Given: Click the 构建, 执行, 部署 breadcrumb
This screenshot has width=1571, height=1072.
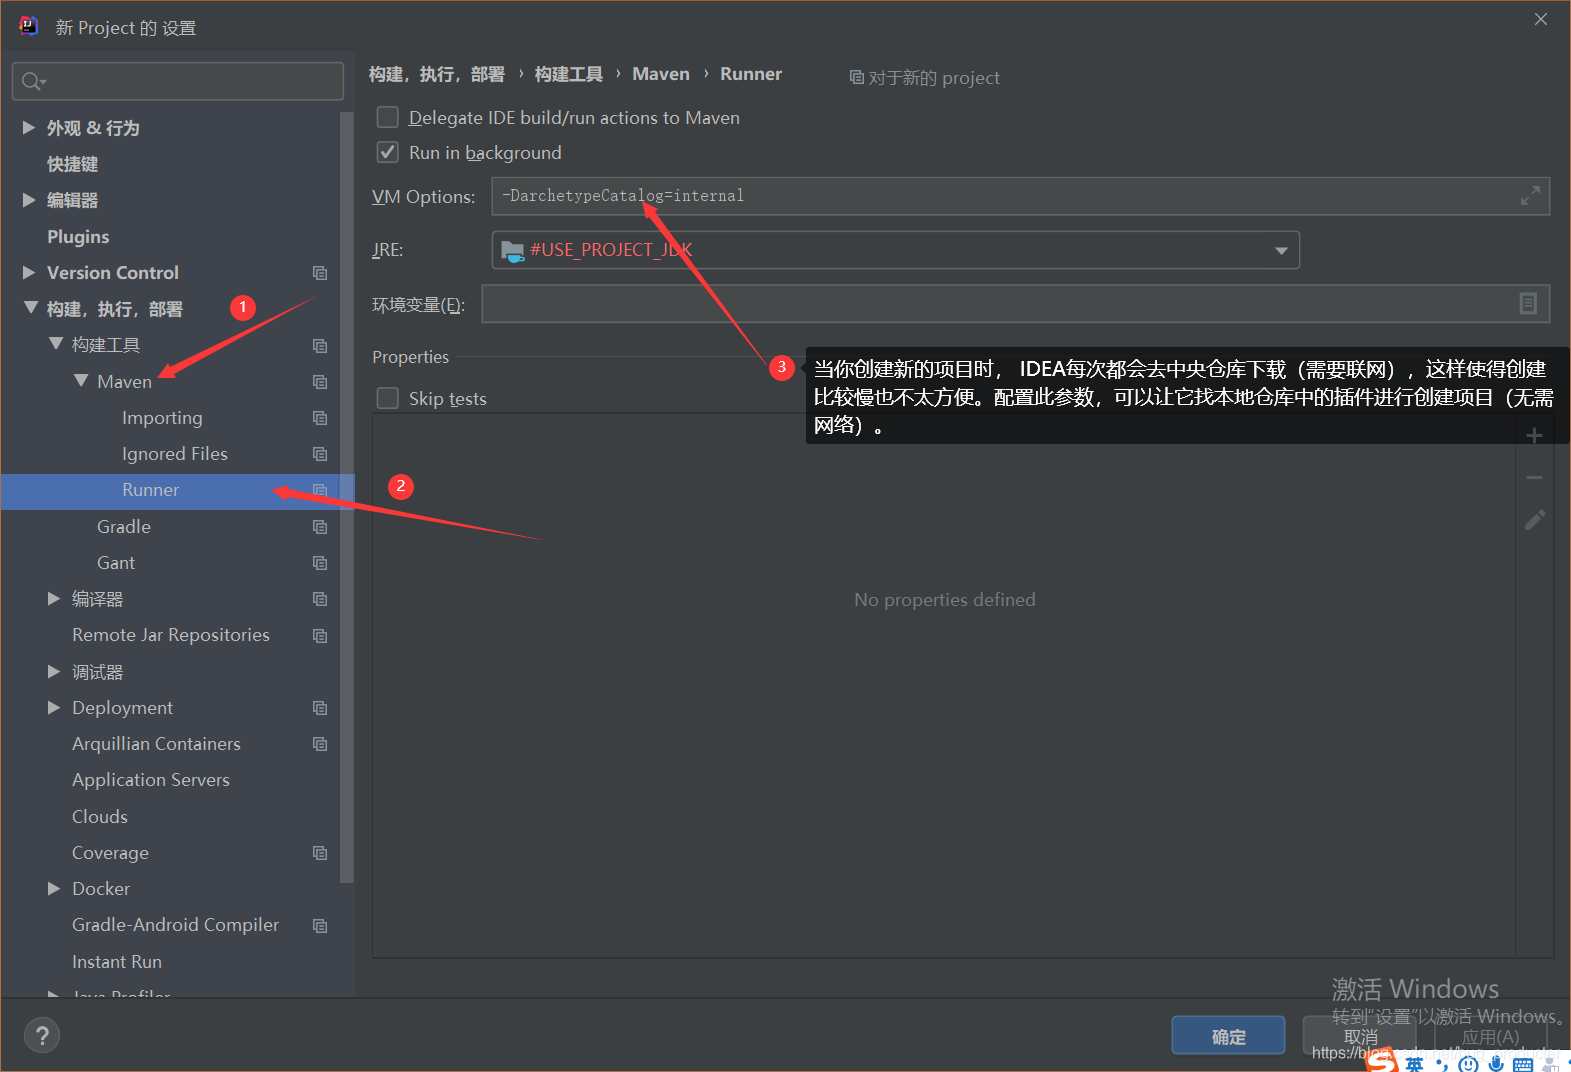Looking at the screenshot, I should tap(437, 74).
